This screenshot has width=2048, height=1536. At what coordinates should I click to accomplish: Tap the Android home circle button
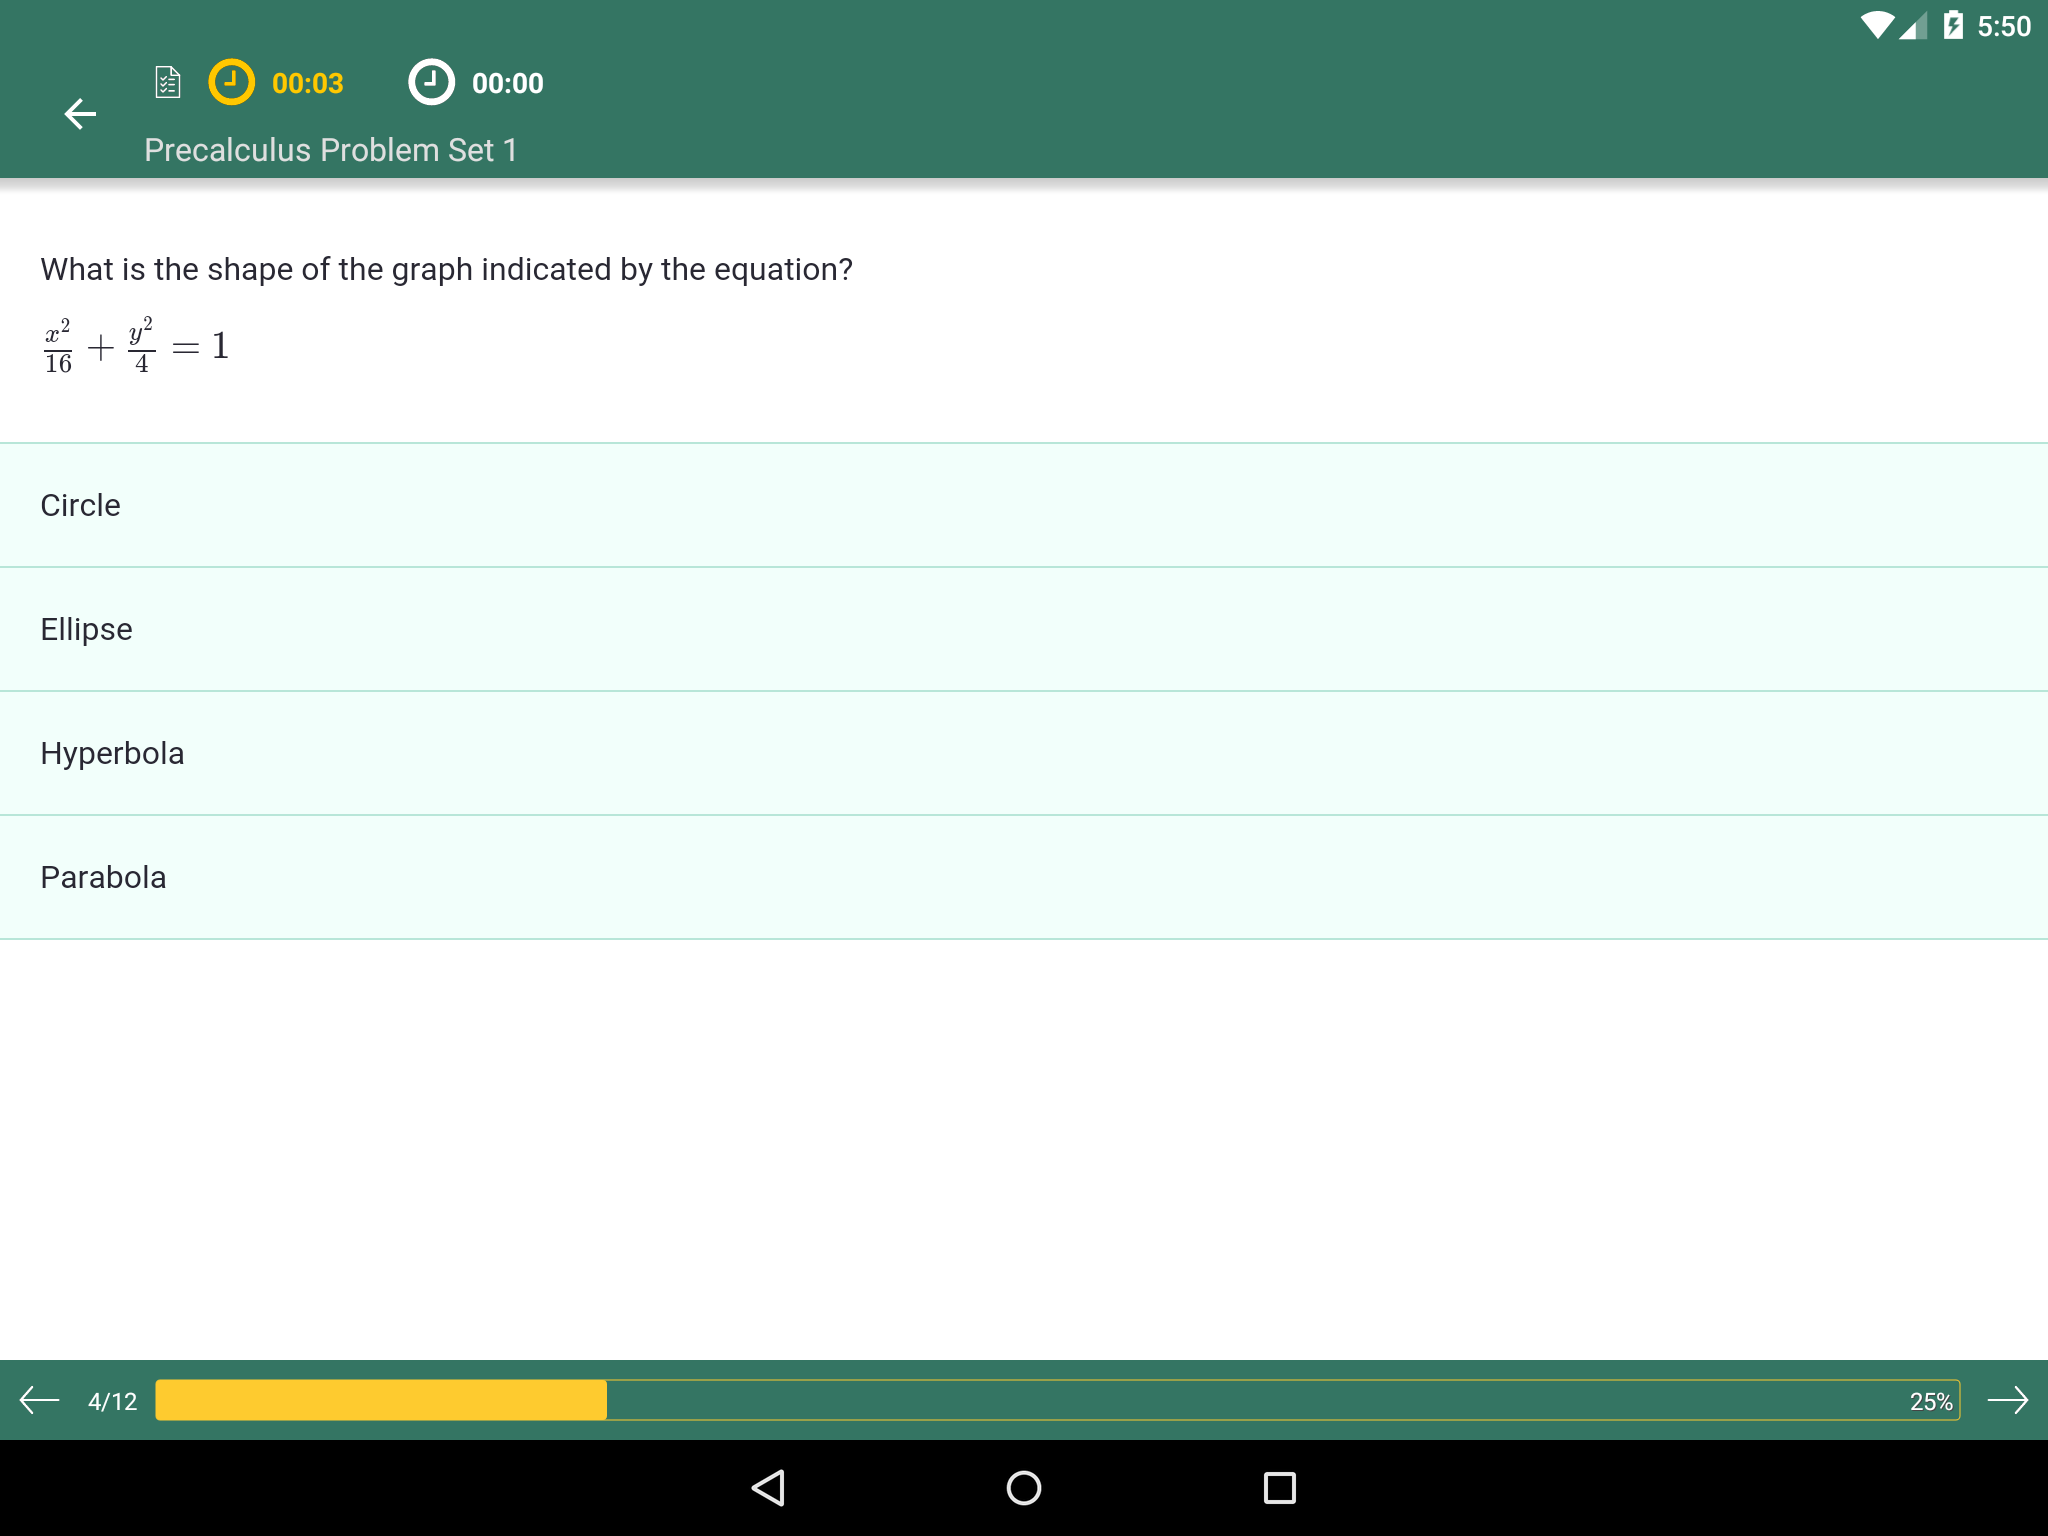(1024, 1488)
